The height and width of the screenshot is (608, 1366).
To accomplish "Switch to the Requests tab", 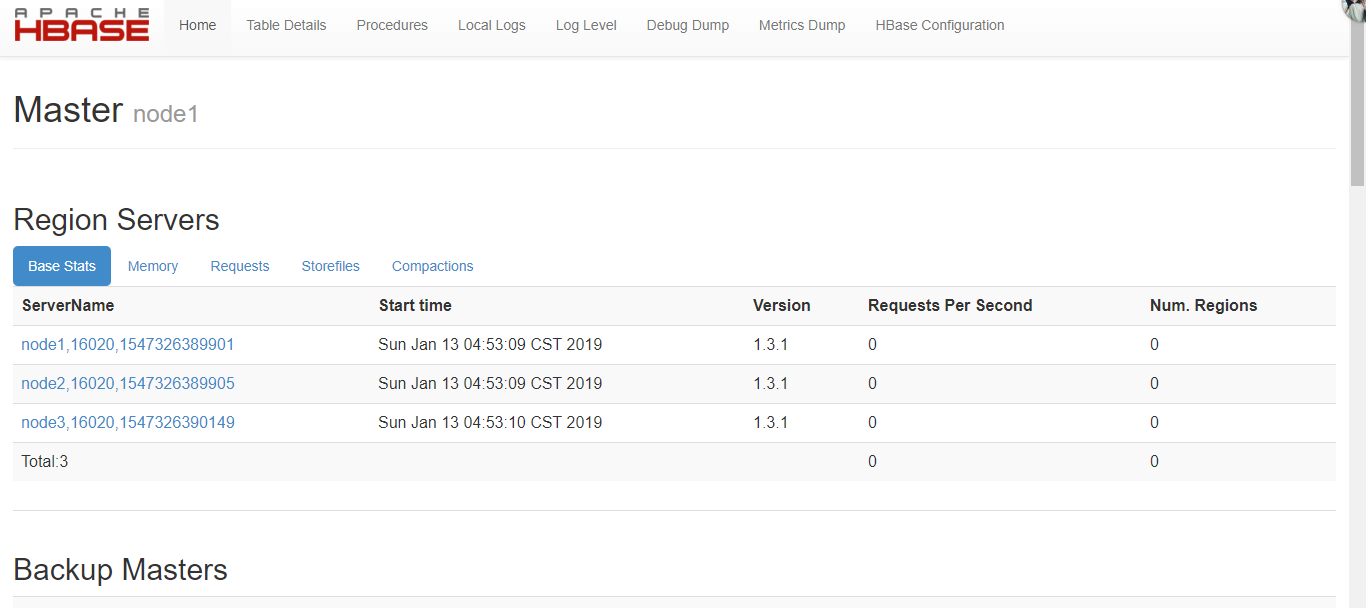I will point(240,265).
